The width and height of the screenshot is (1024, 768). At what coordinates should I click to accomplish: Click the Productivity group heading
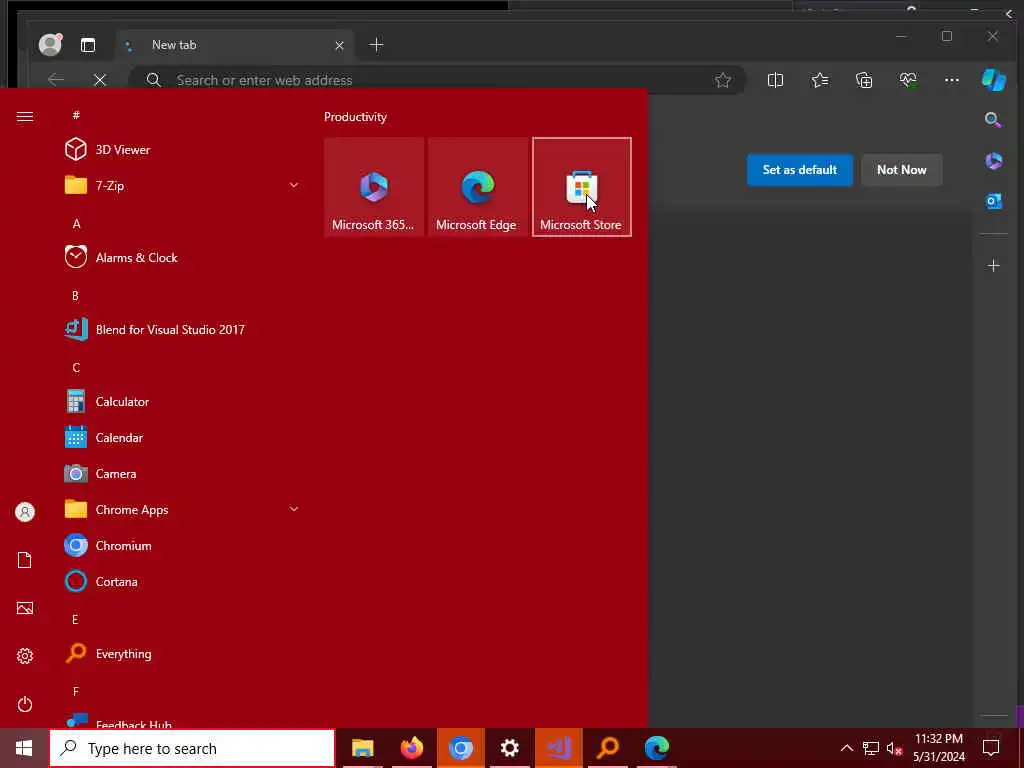(355, 117)
